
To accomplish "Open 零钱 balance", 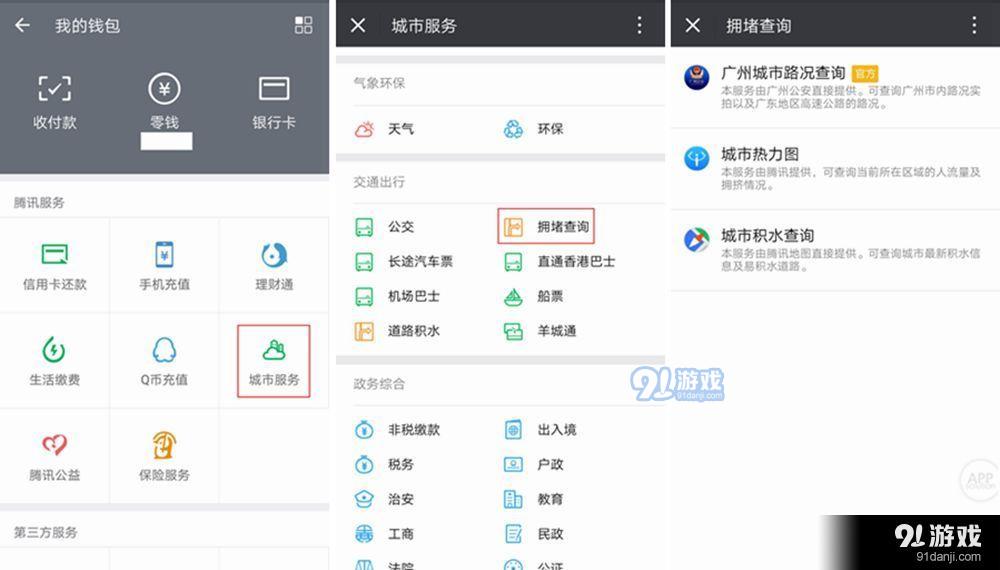I will click(x=165, y=102).
